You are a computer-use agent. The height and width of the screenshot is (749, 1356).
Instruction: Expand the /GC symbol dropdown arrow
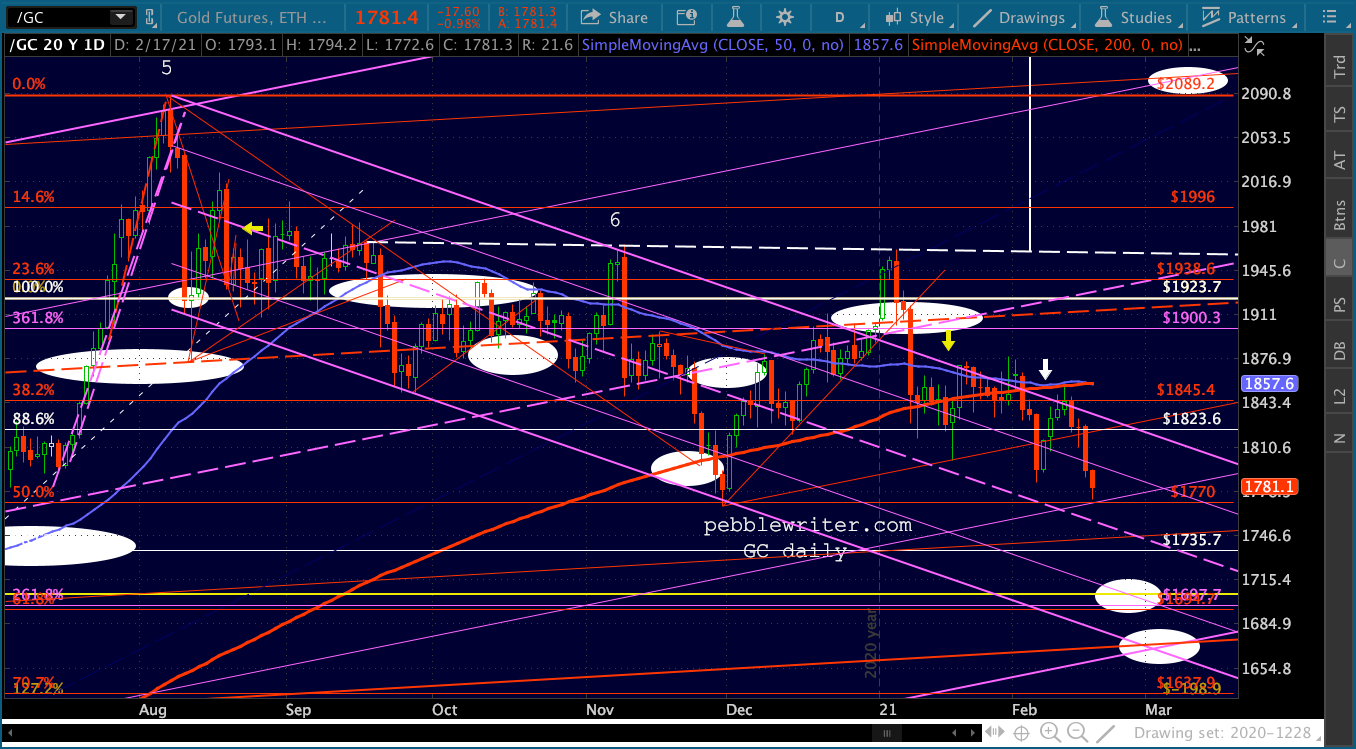point(121,17)
